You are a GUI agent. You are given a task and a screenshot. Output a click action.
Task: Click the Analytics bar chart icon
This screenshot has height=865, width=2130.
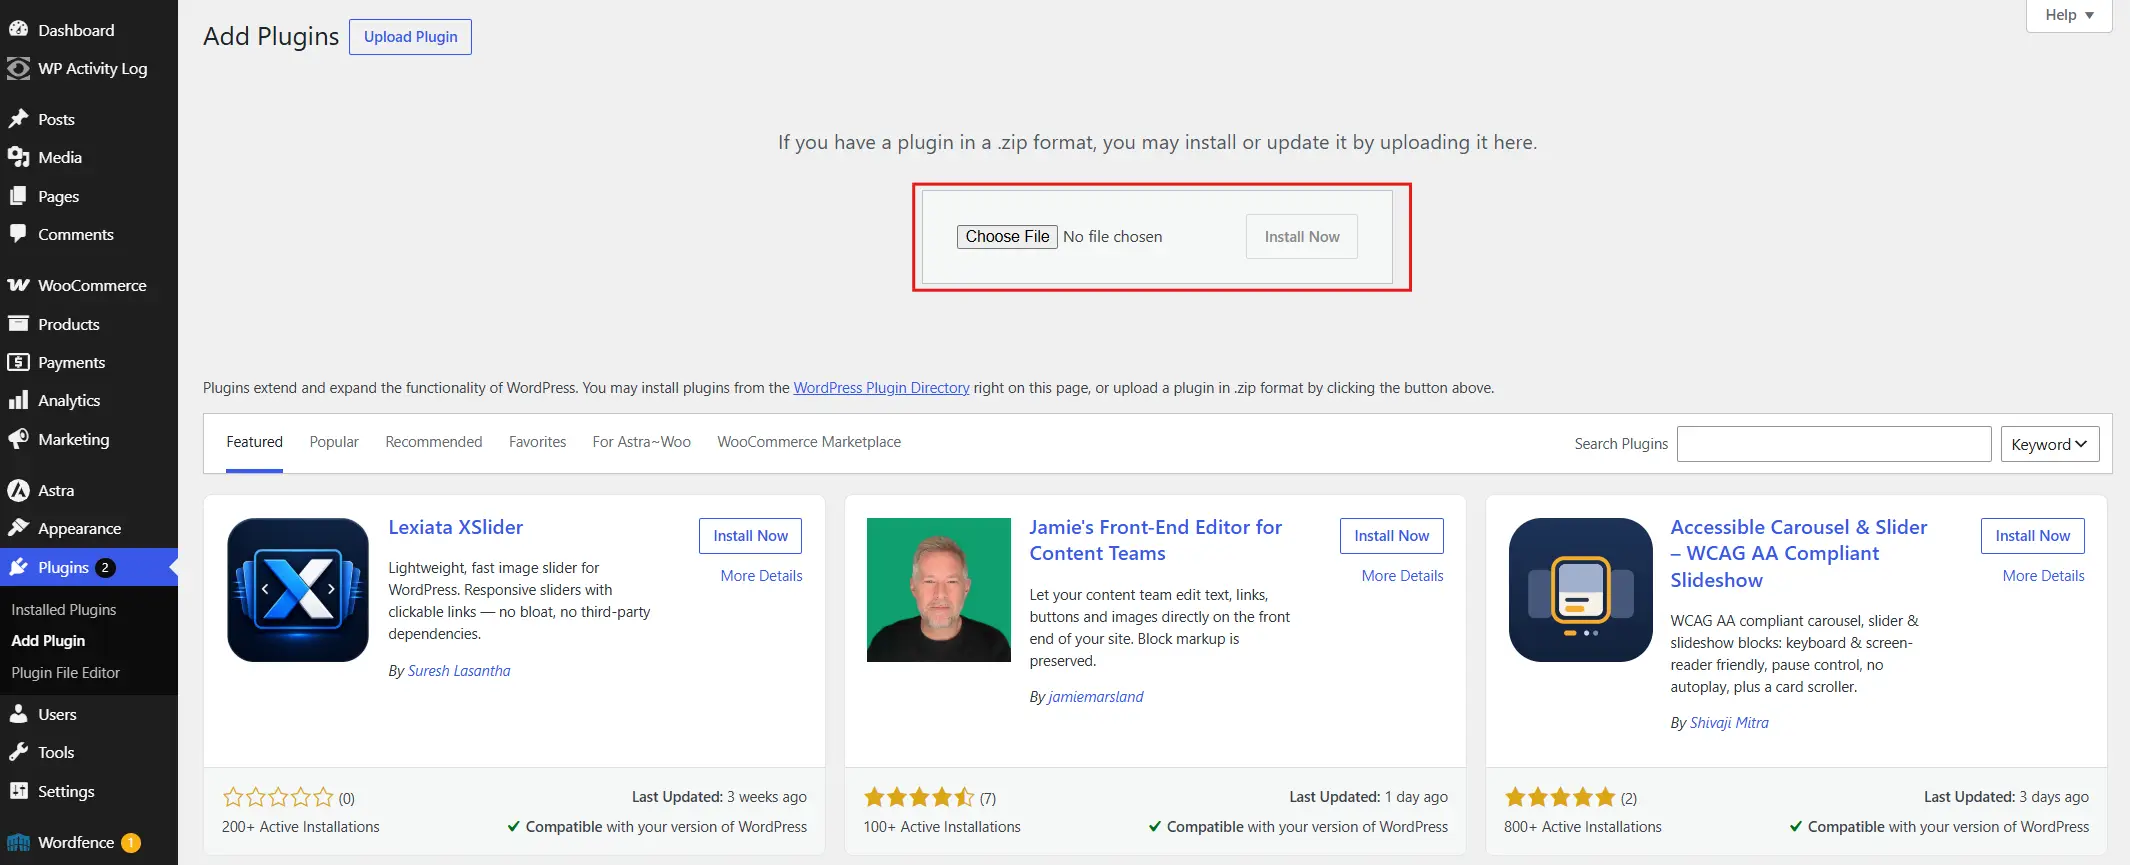[x=18, y=400]
